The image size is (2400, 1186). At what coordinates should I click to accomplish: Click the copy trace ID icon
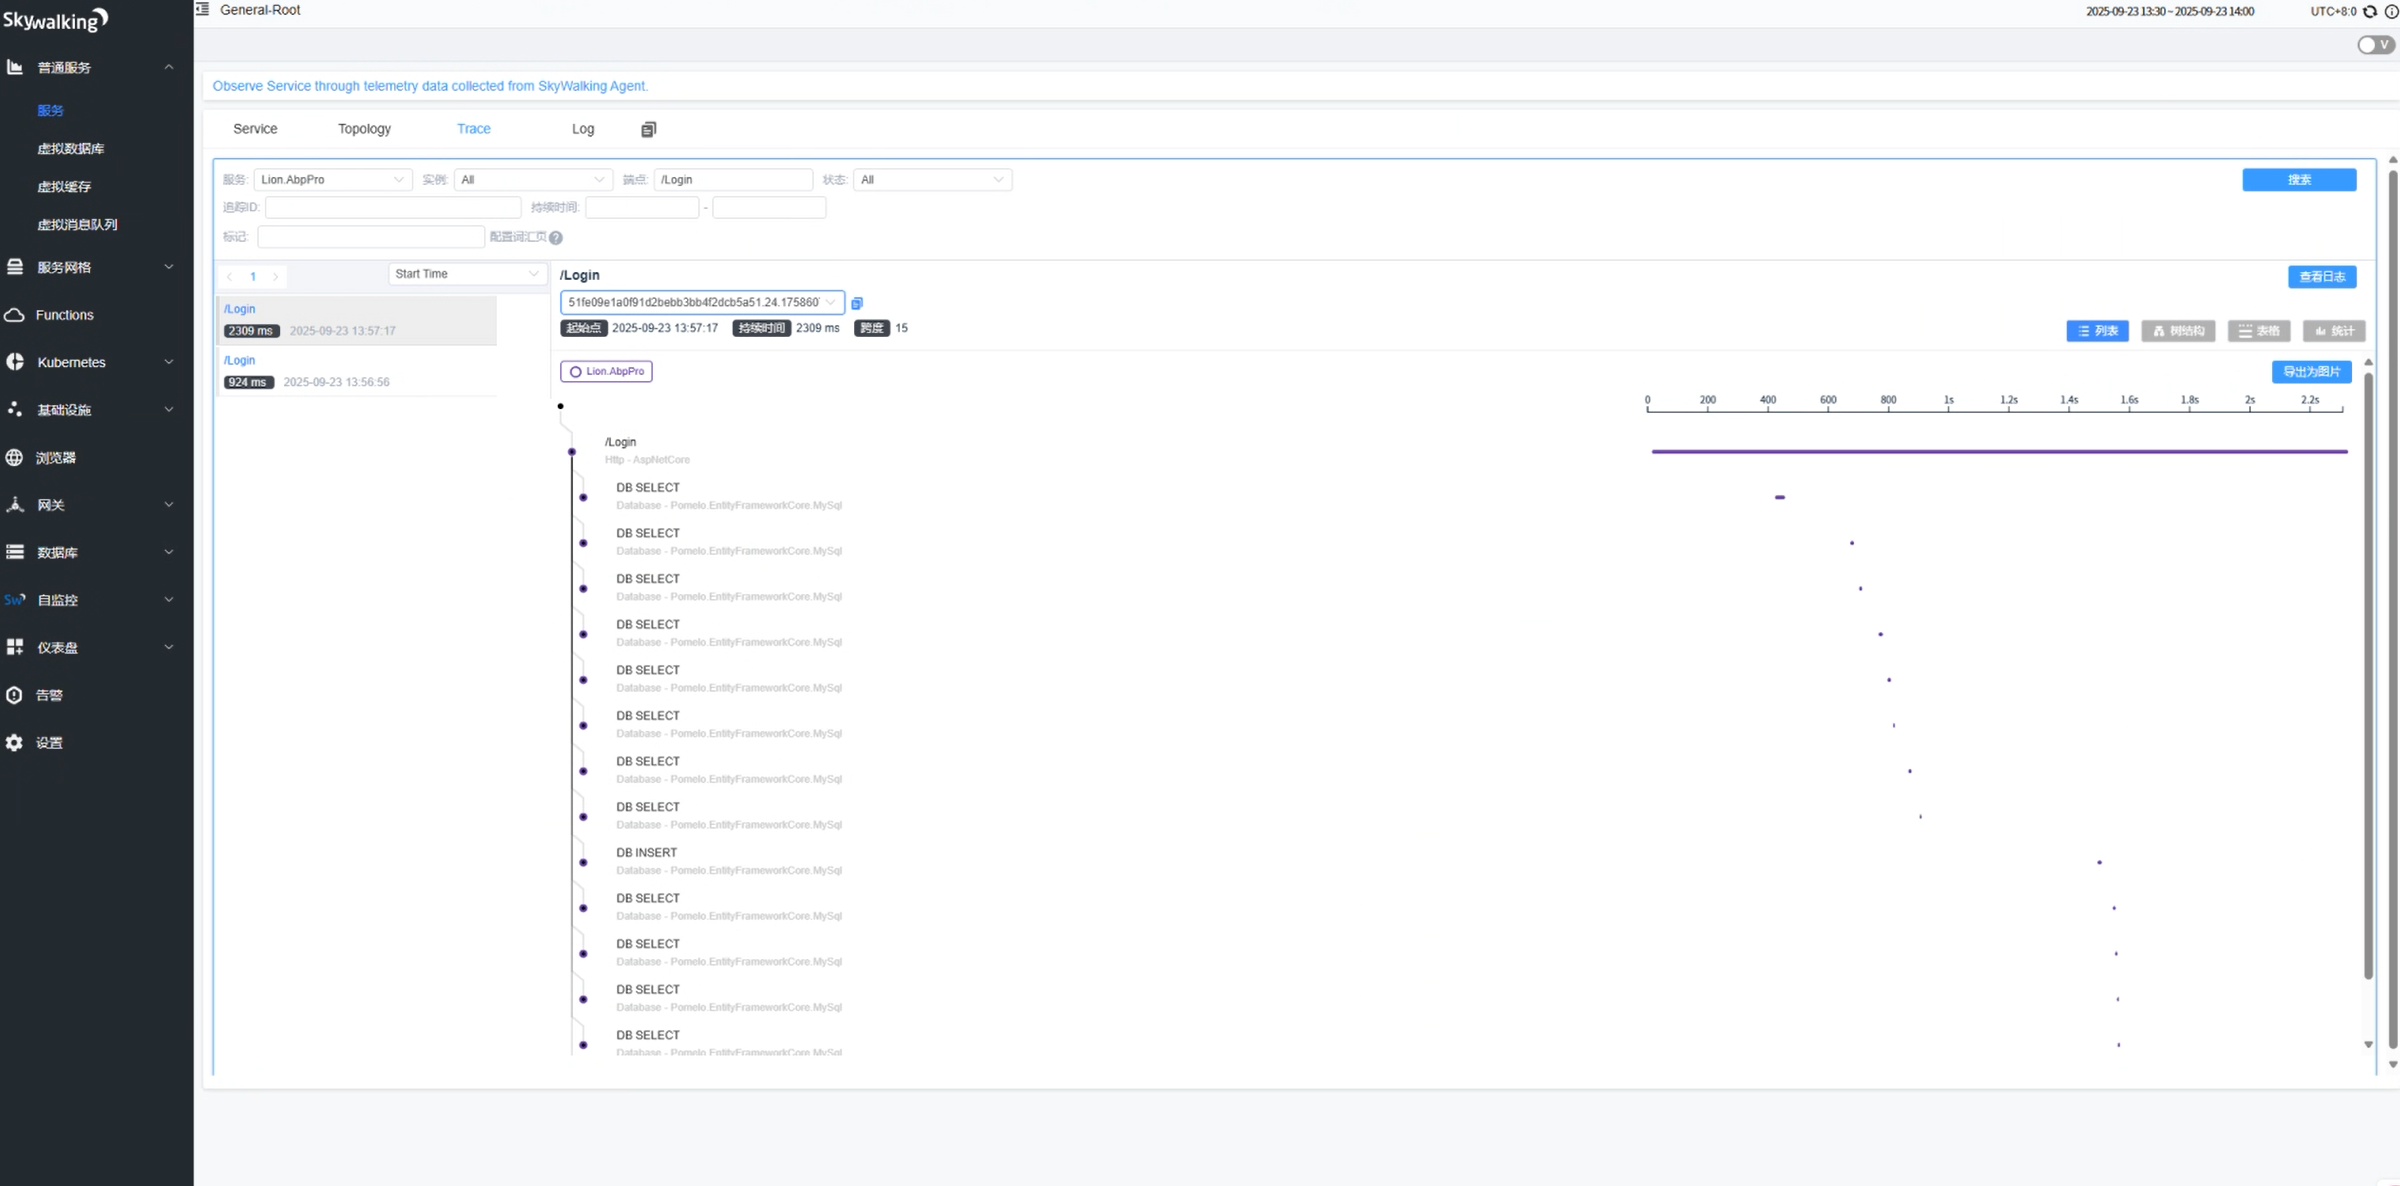coord(857,303)
